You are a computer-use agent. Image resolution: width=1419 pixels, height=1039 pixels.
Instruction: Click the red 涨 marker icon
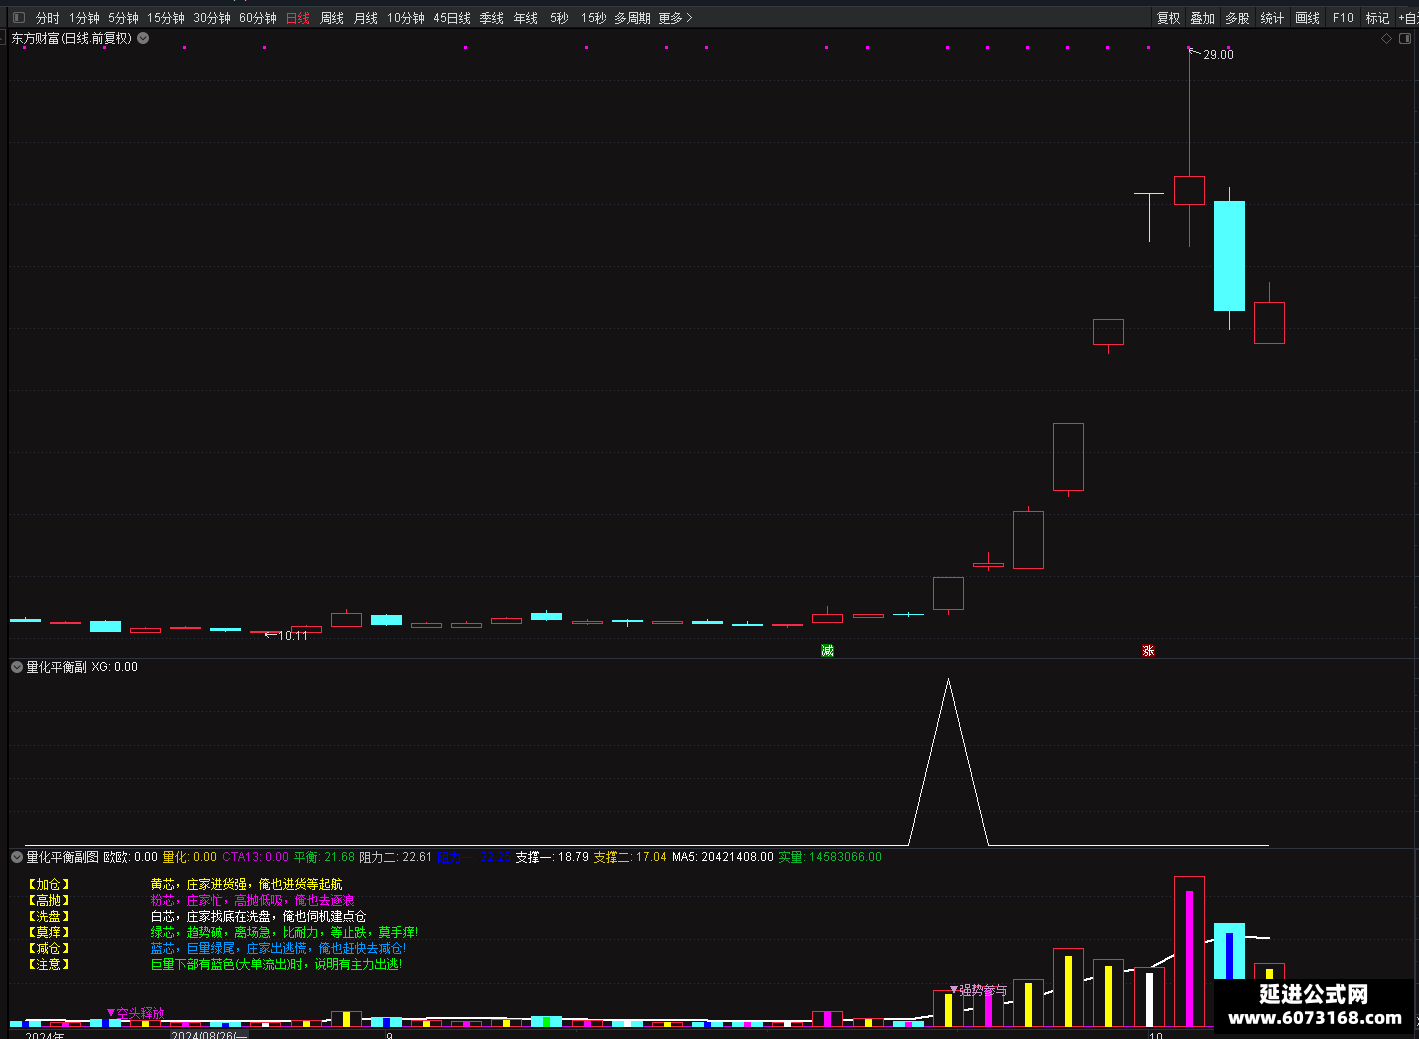(1148, 651)
